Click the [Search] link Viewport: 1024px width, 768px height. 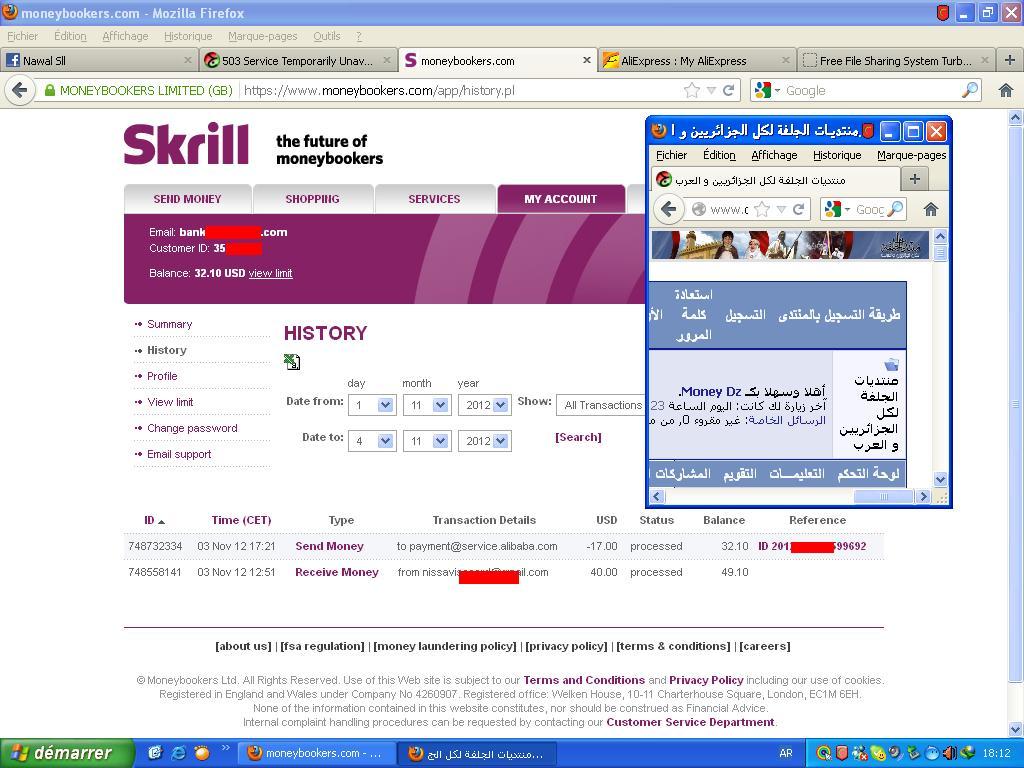[578, 437]
